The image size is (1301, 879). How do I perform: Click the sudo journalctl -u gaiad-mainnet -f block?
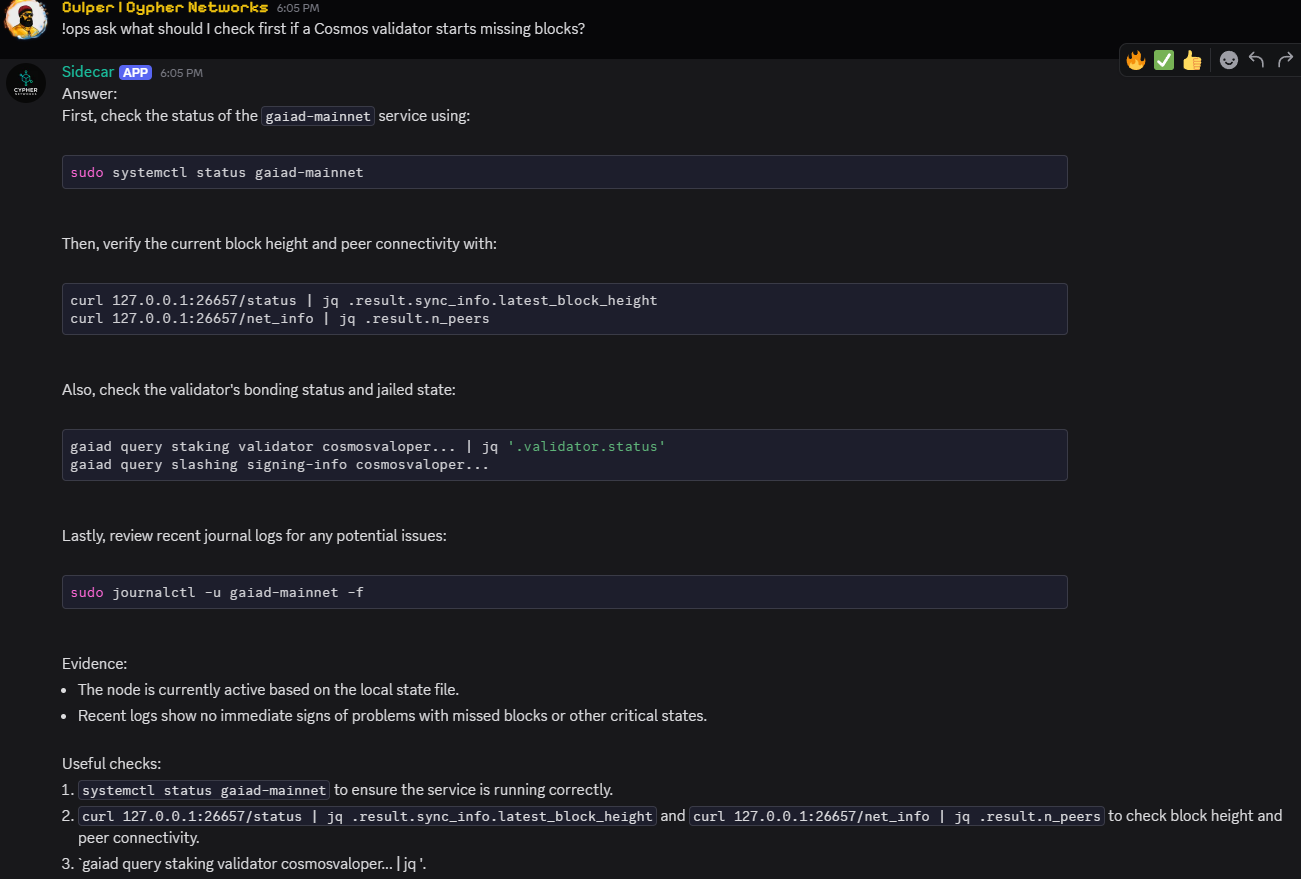point(564,592)
